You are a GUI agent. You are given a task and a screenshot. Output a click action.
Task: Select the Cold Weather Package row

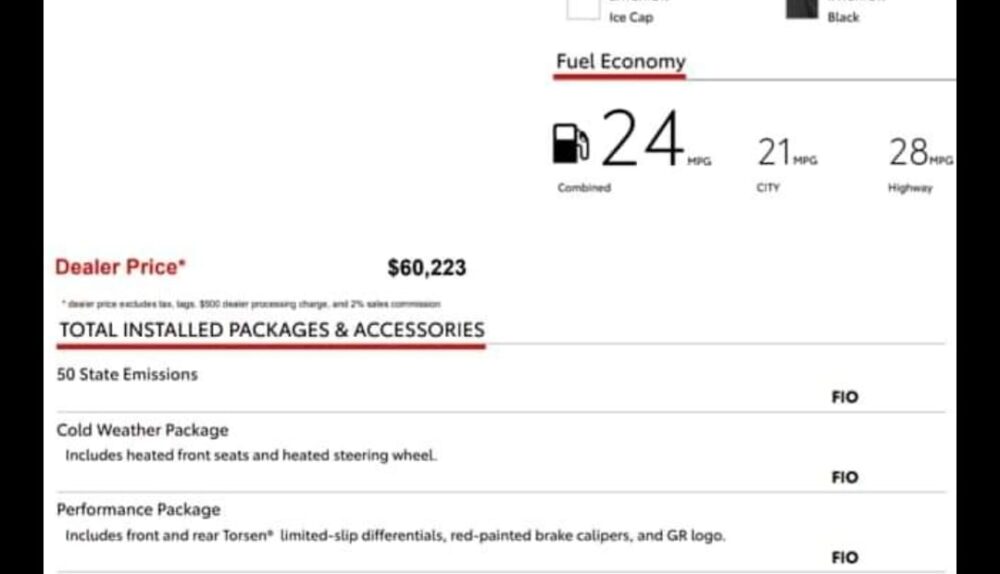(x=501, y=453)
